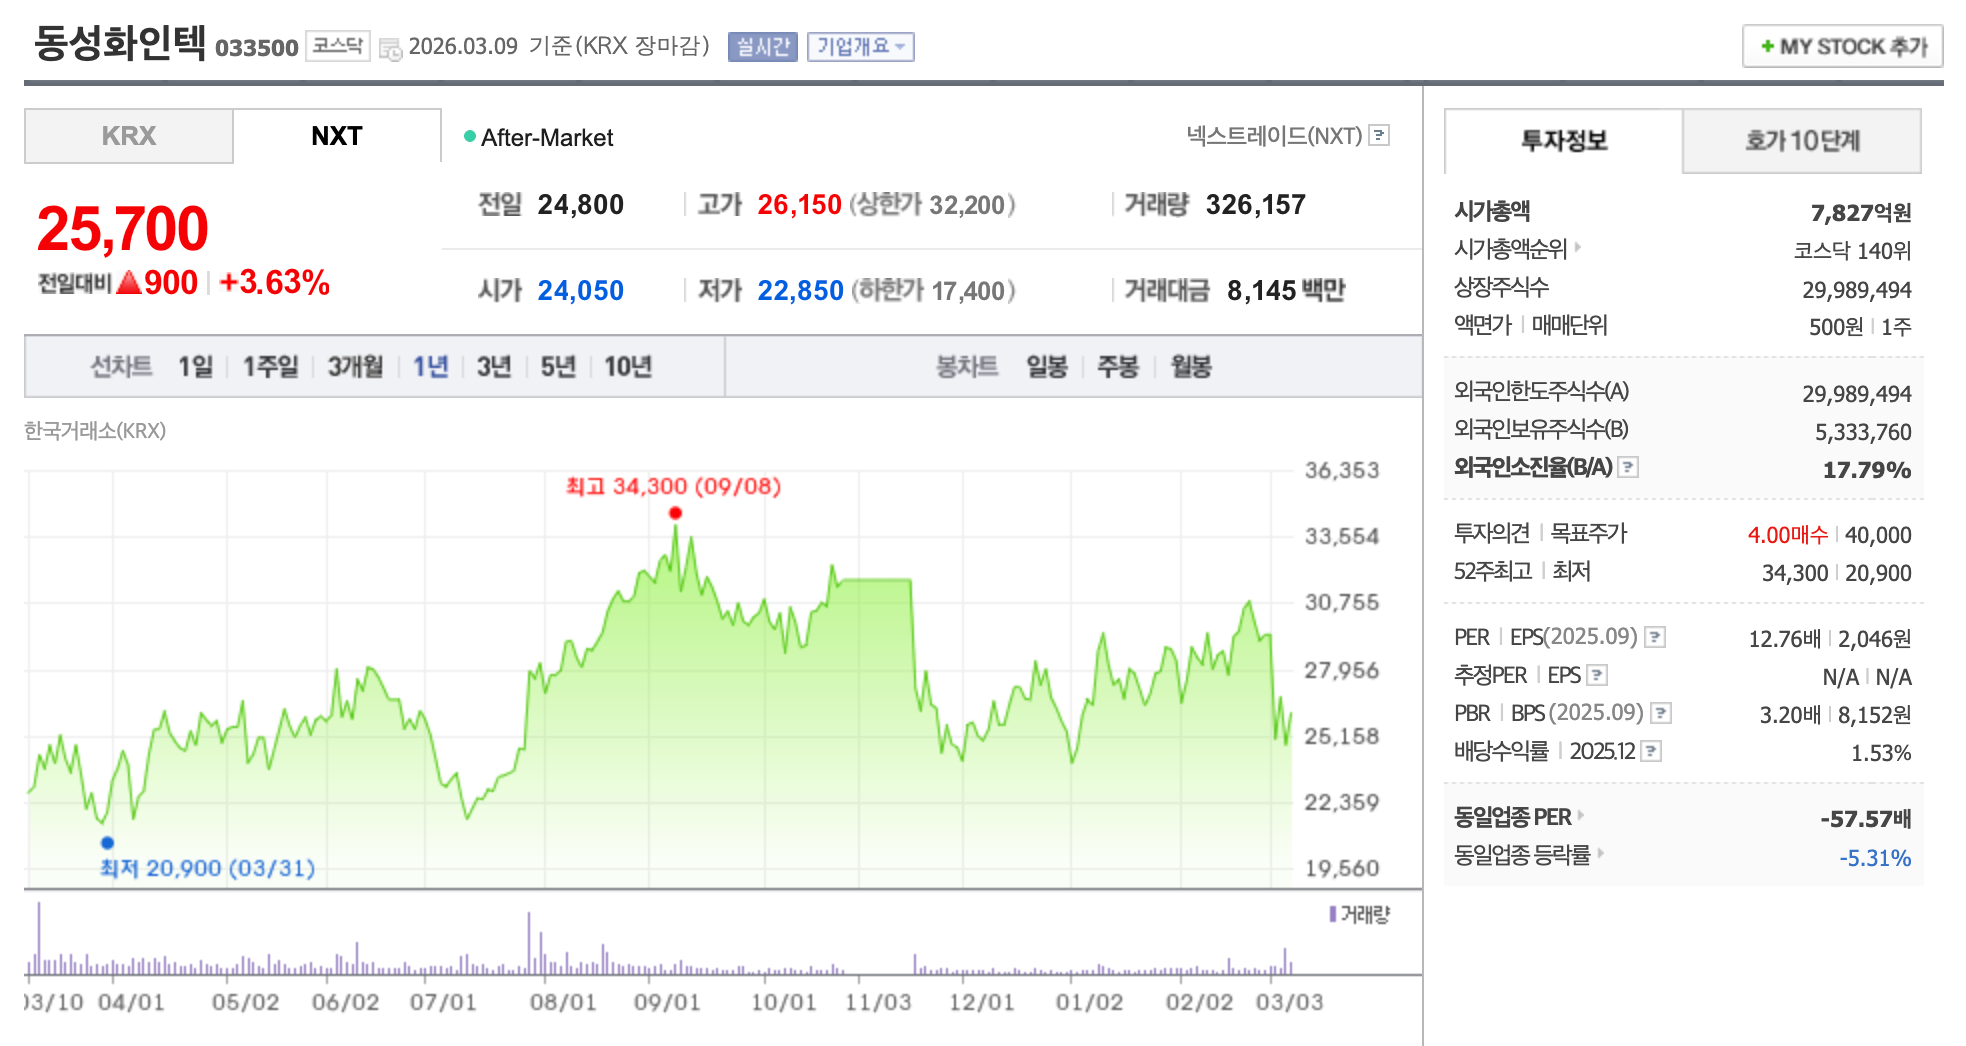Select the 3개월 line chart period

pos(355,367)
